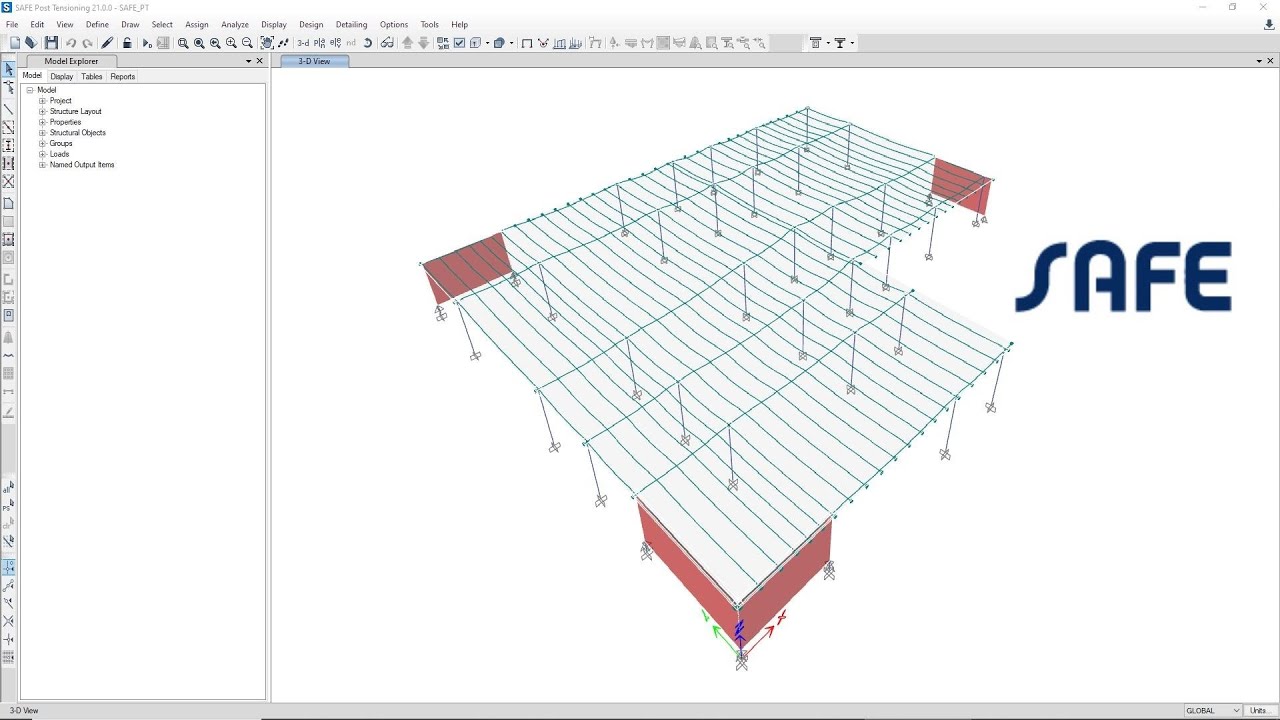Click the select all icon
The height and width of the screenshot is (720, 1280).
pos(9,488)
